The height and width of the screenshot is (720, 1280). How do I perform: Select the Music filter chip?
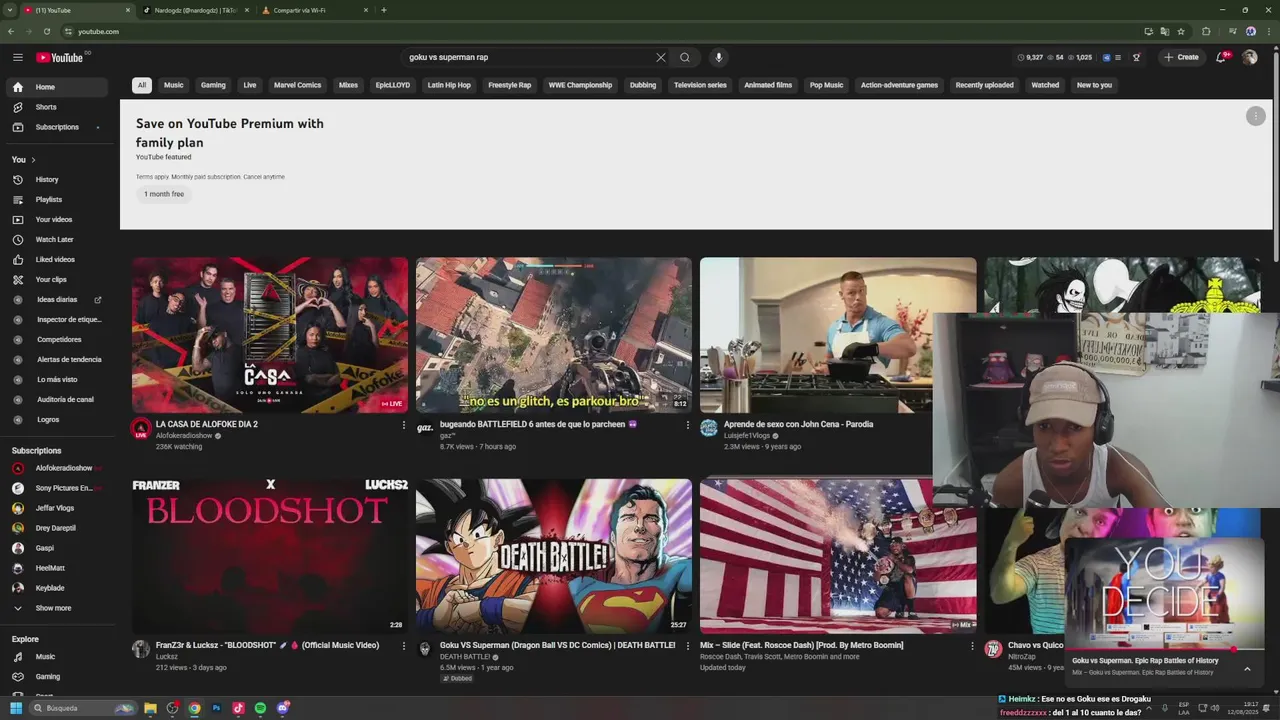tap(174, 85)
